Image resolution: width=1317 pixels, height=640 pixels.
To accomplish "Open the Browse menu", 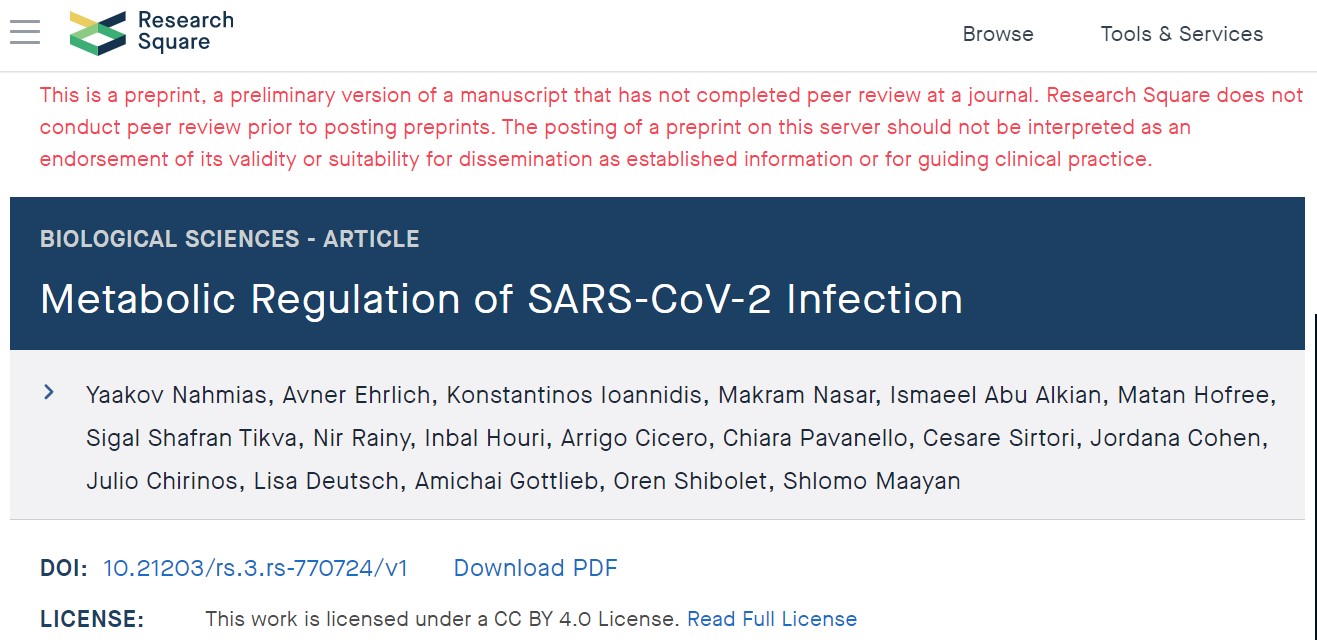I will click(x=997, y=34).
